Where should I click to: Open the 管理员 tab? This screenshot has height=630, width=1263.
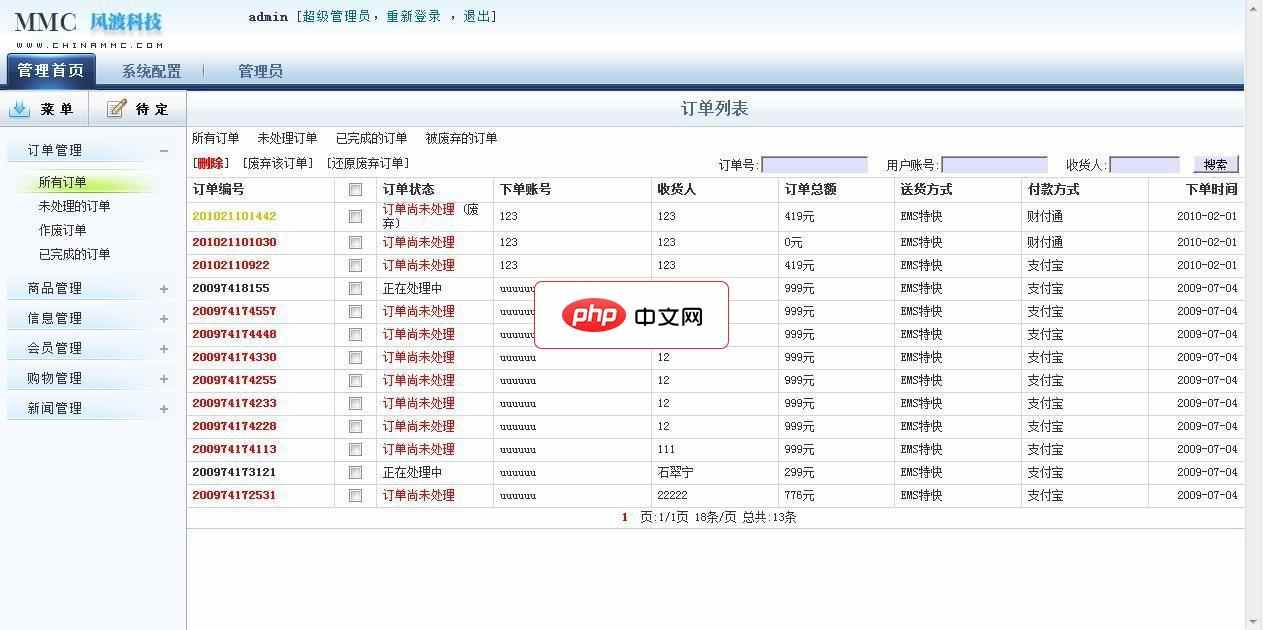coord(259,71)
